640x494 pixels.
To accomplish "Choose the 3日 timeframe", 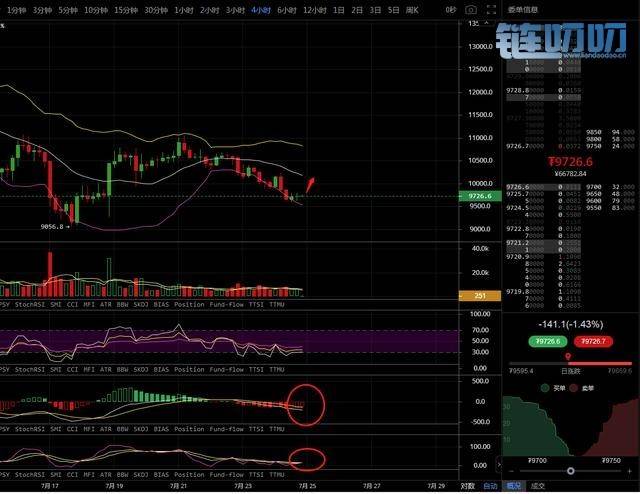I will point(375,10).
